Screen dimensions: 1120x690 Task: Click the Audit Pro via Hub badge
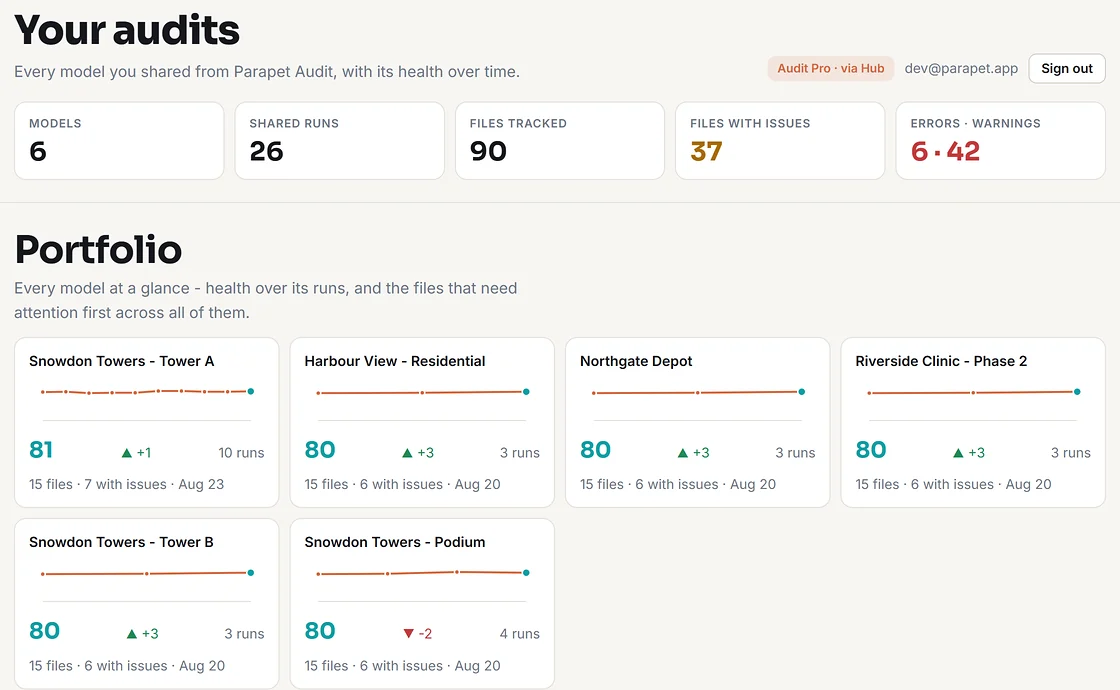(831, 69)
